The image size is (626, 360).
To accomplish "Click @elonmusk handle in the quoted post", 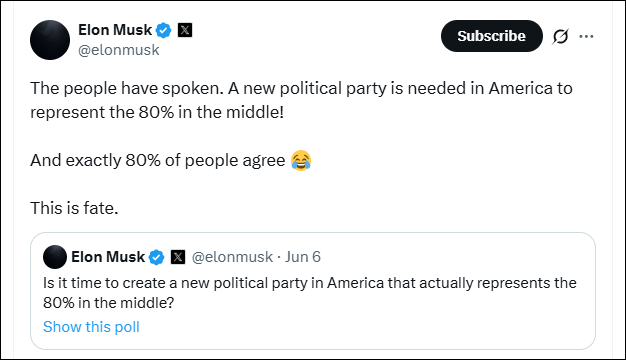I will tap(232, 257).
